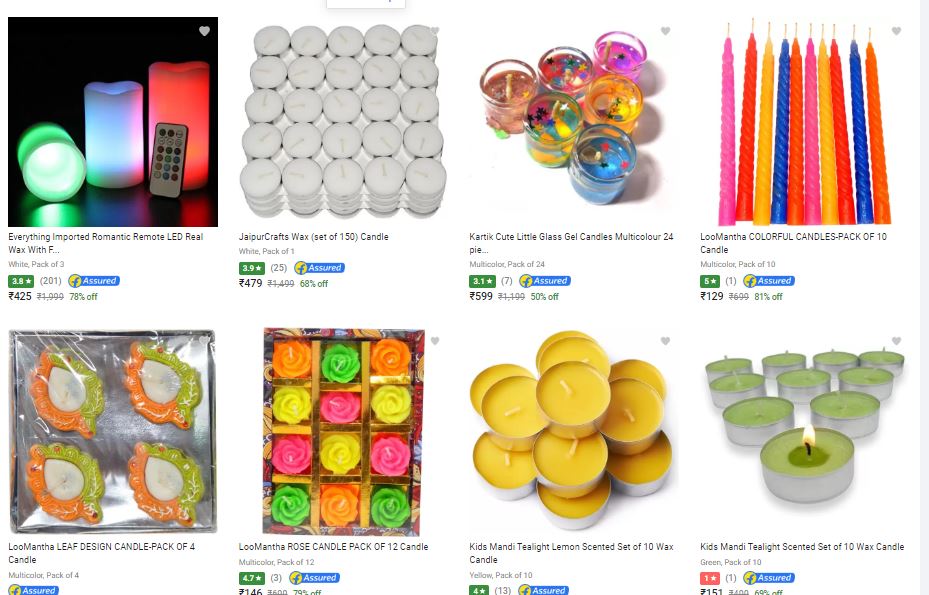This screenshot has height=595, width=929.
Task: Add Kartik Glass Gel Candles to wishlist heart
Action: point(665,31)
